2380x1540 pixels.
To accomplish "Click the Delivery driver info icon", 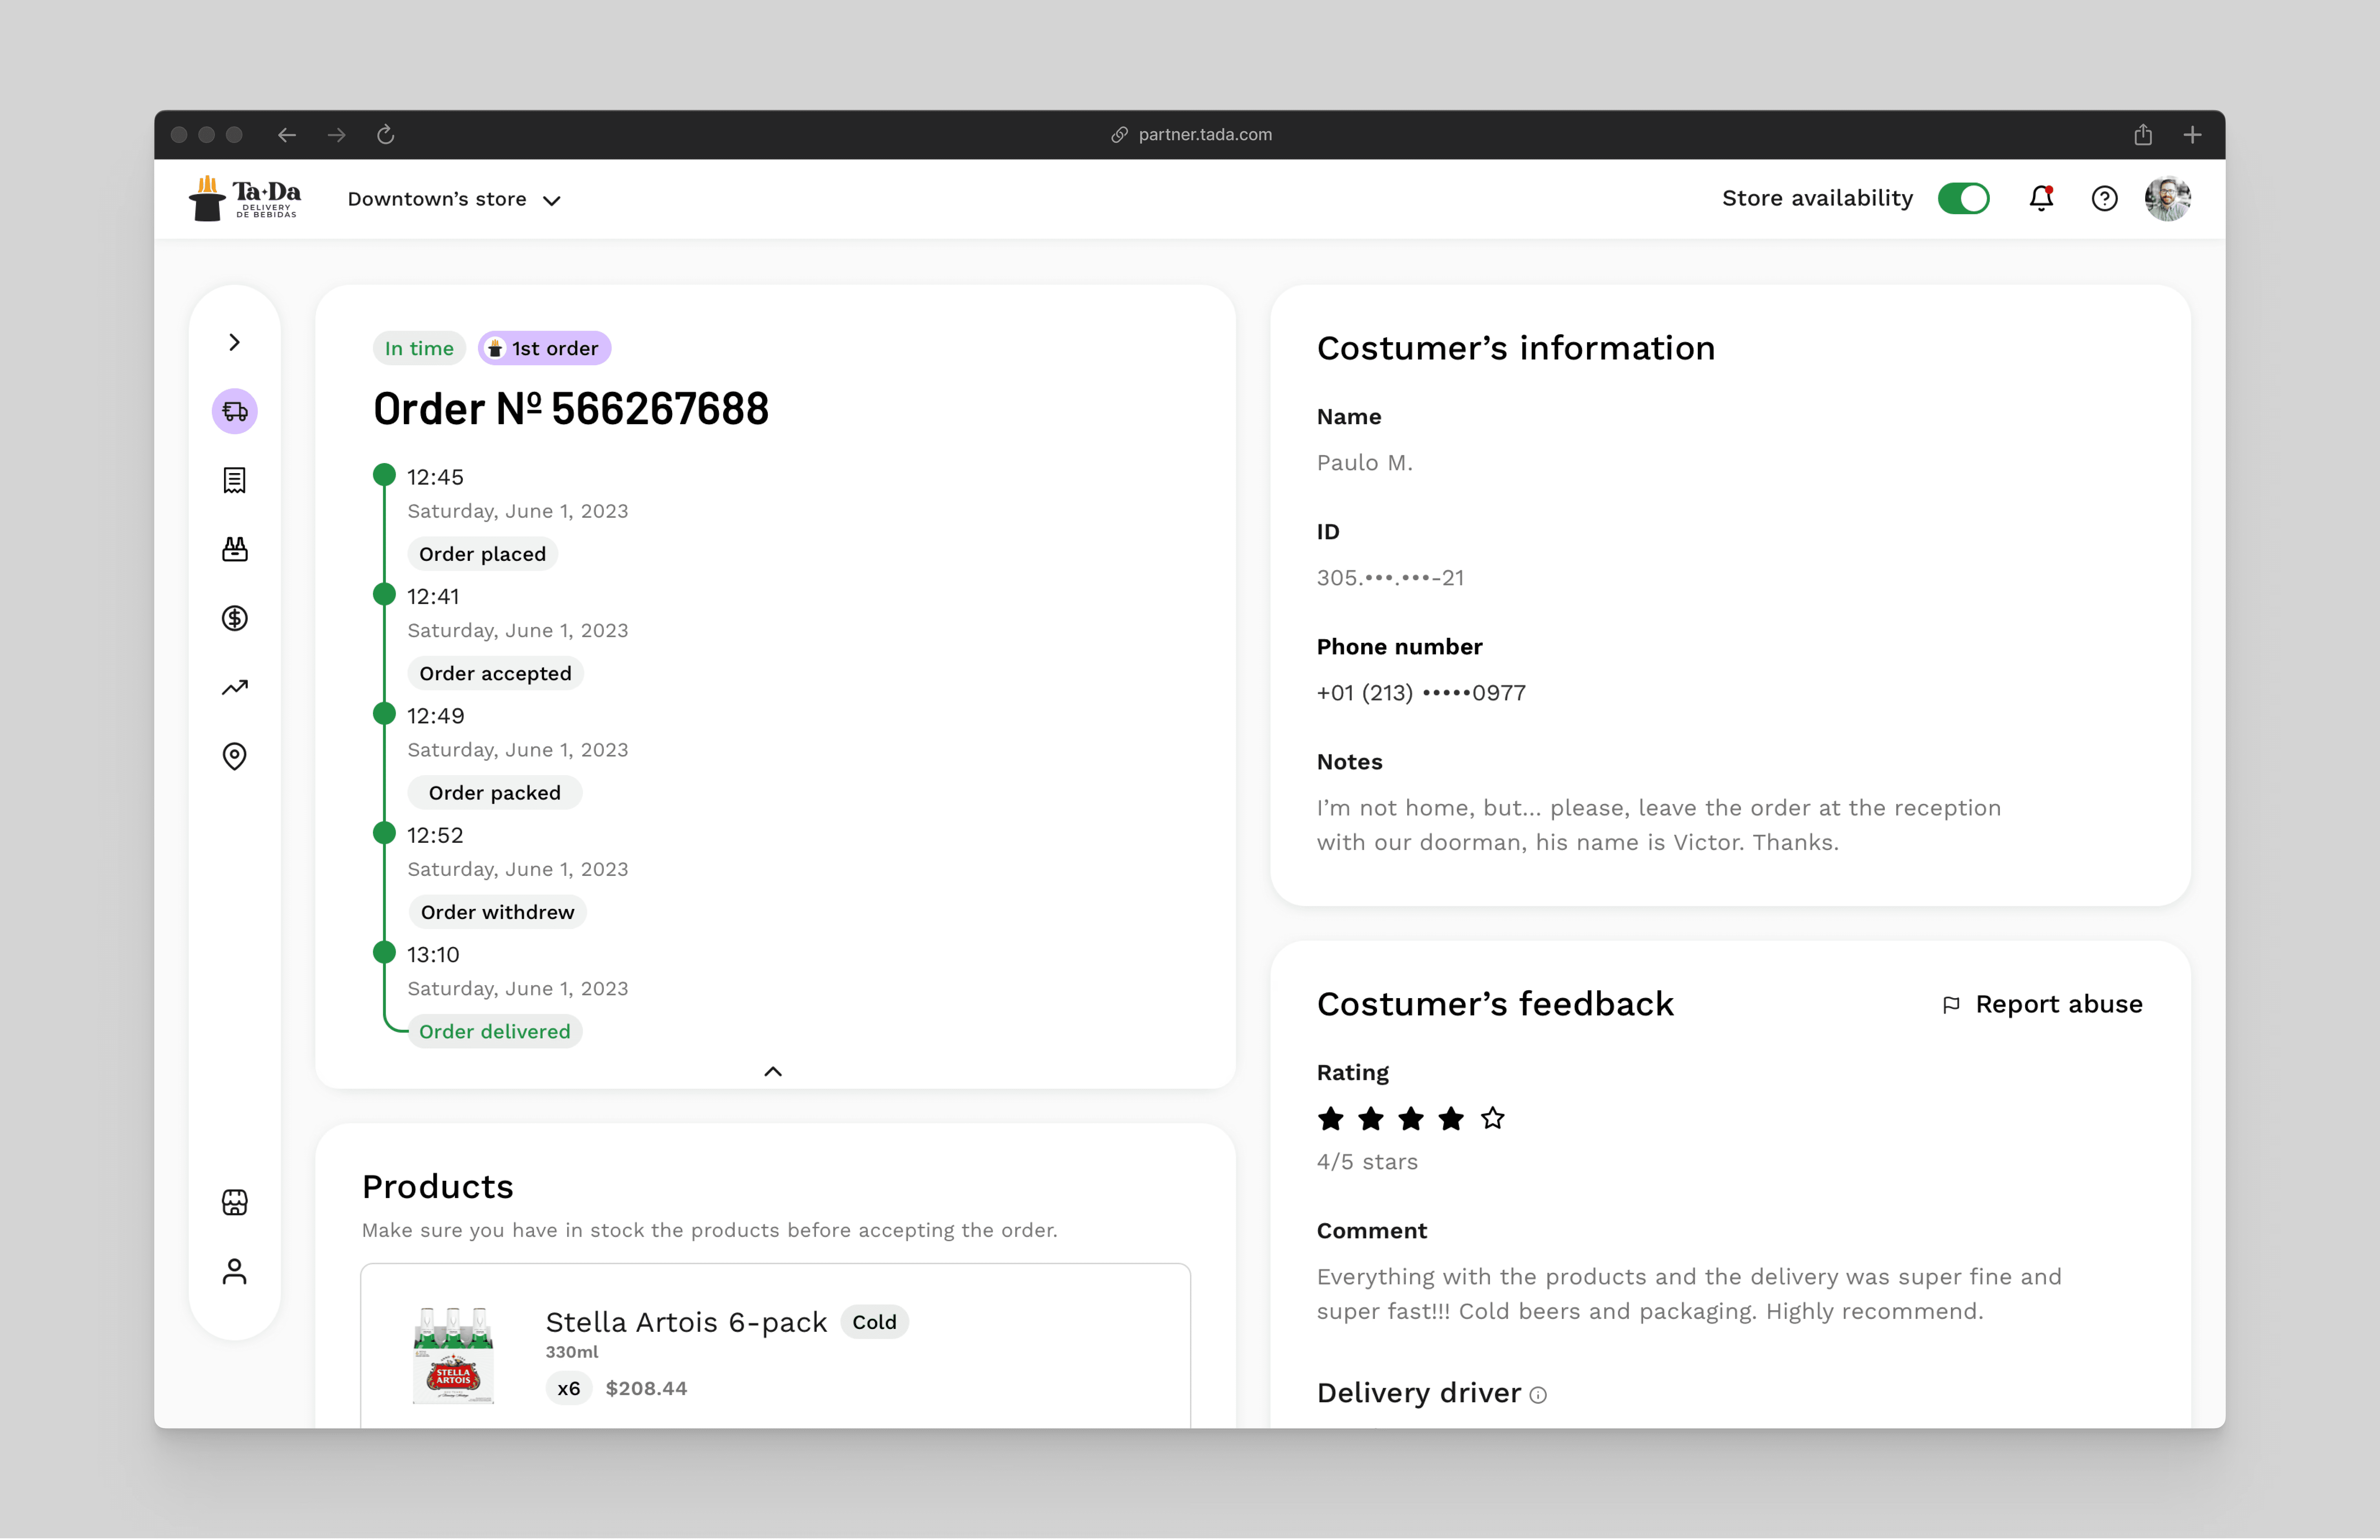I will (x=1538, y=1395).
